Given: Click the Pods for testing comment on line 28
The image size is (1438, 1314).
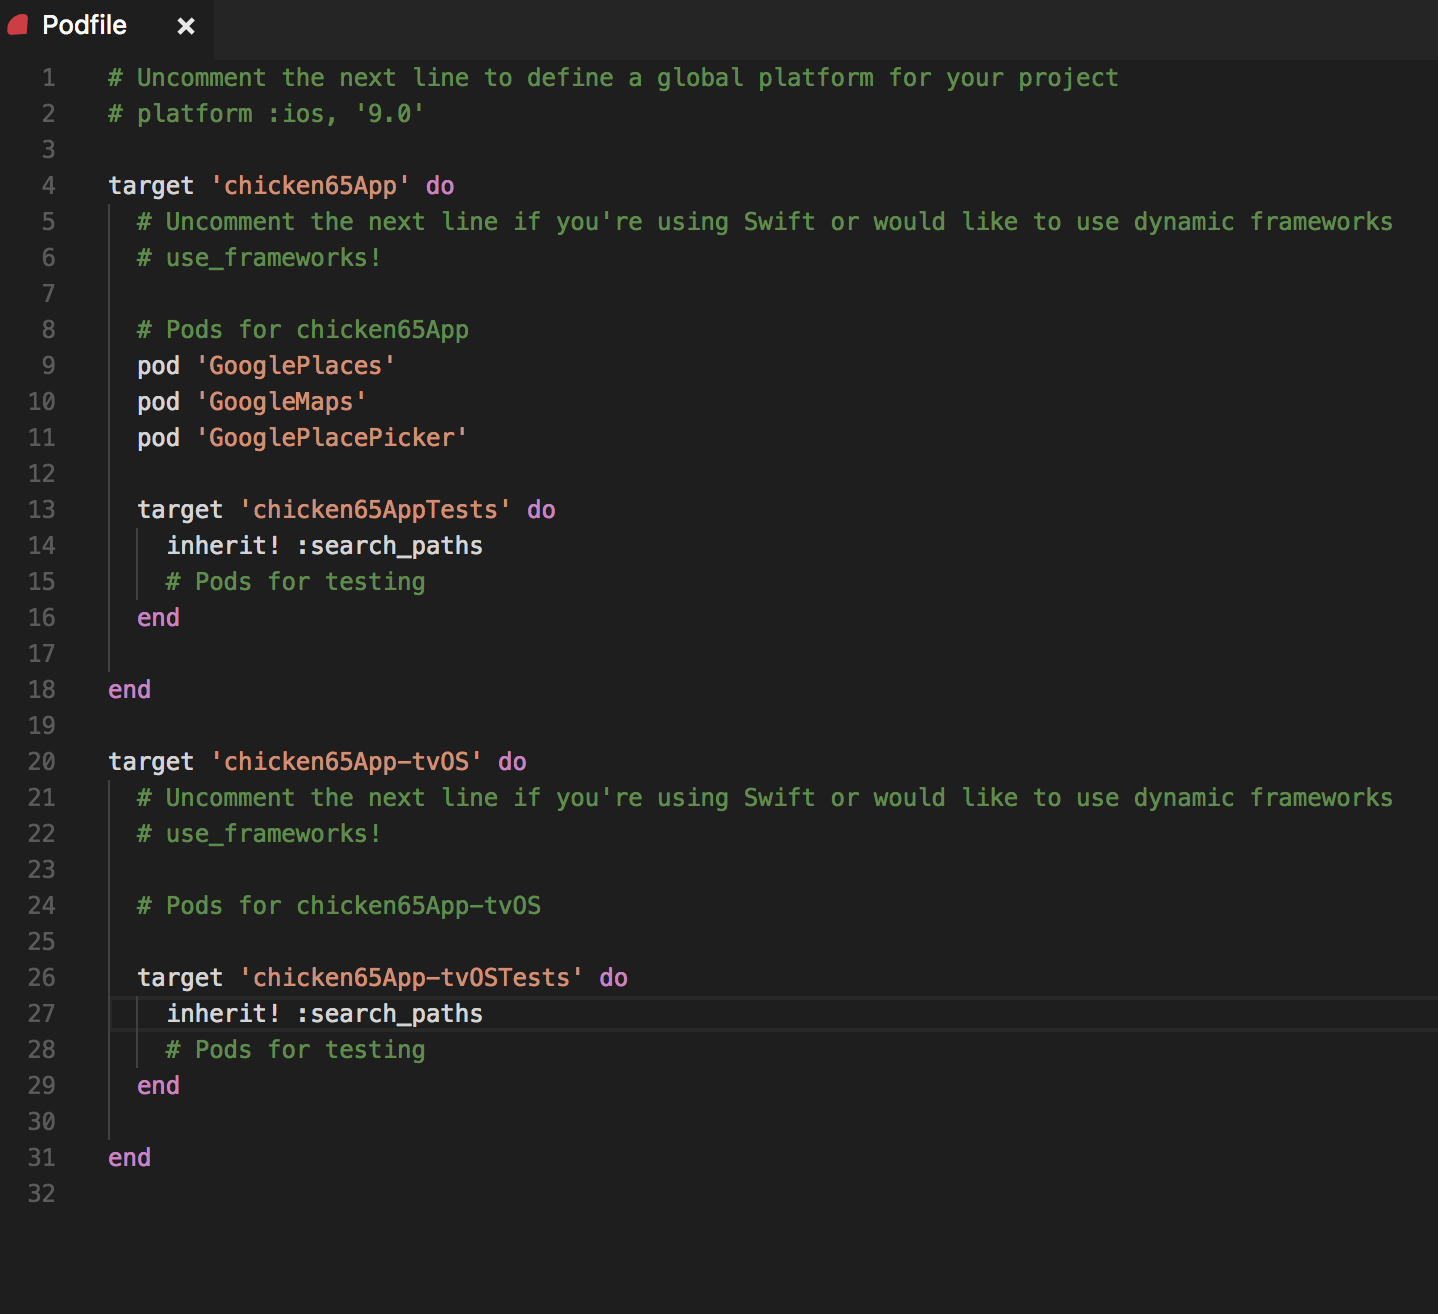Looking at the screenshot, I should pos(295,1049).
